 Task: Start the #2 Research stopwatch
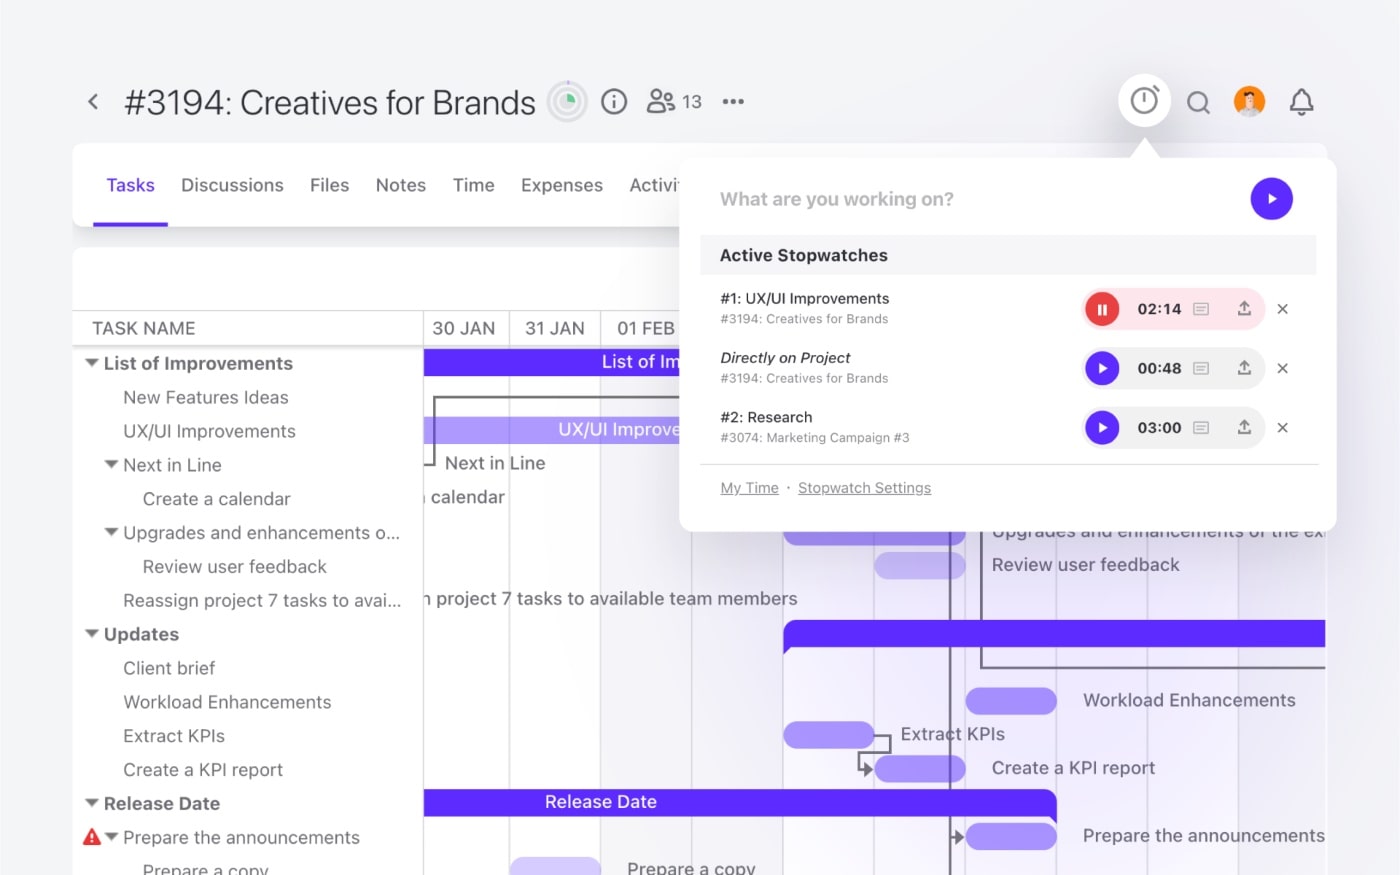coord(1102,427)
